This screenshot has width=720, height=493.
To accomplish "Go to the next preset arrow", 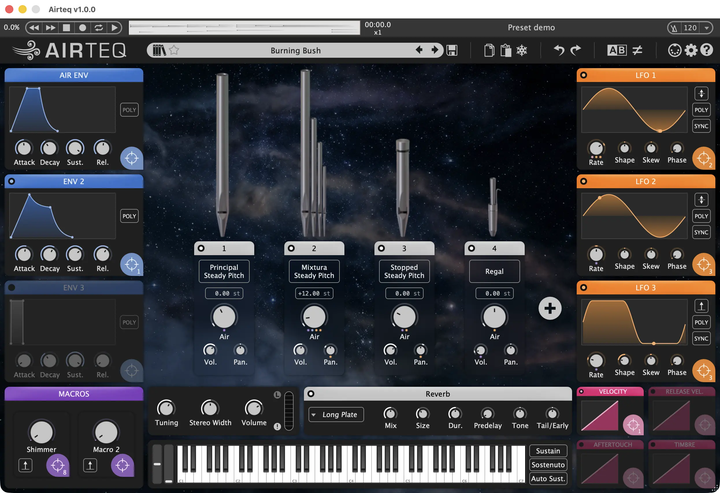I will [434, 50].
